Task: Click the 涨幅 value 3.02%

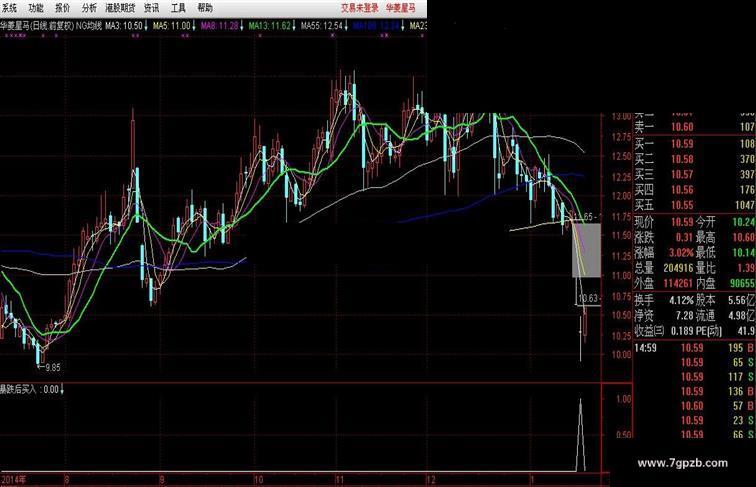Action: (681, 253)
